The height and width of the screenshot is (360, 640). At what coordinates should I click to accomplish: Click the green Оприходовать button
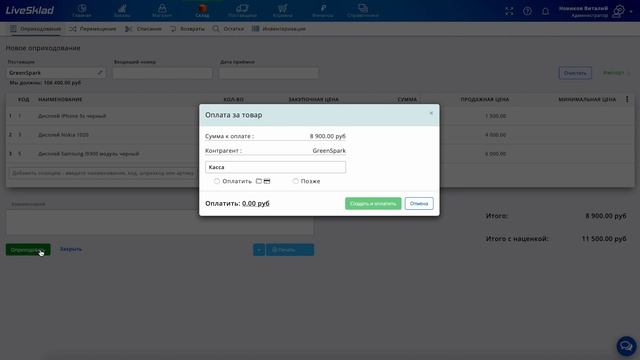28,249
